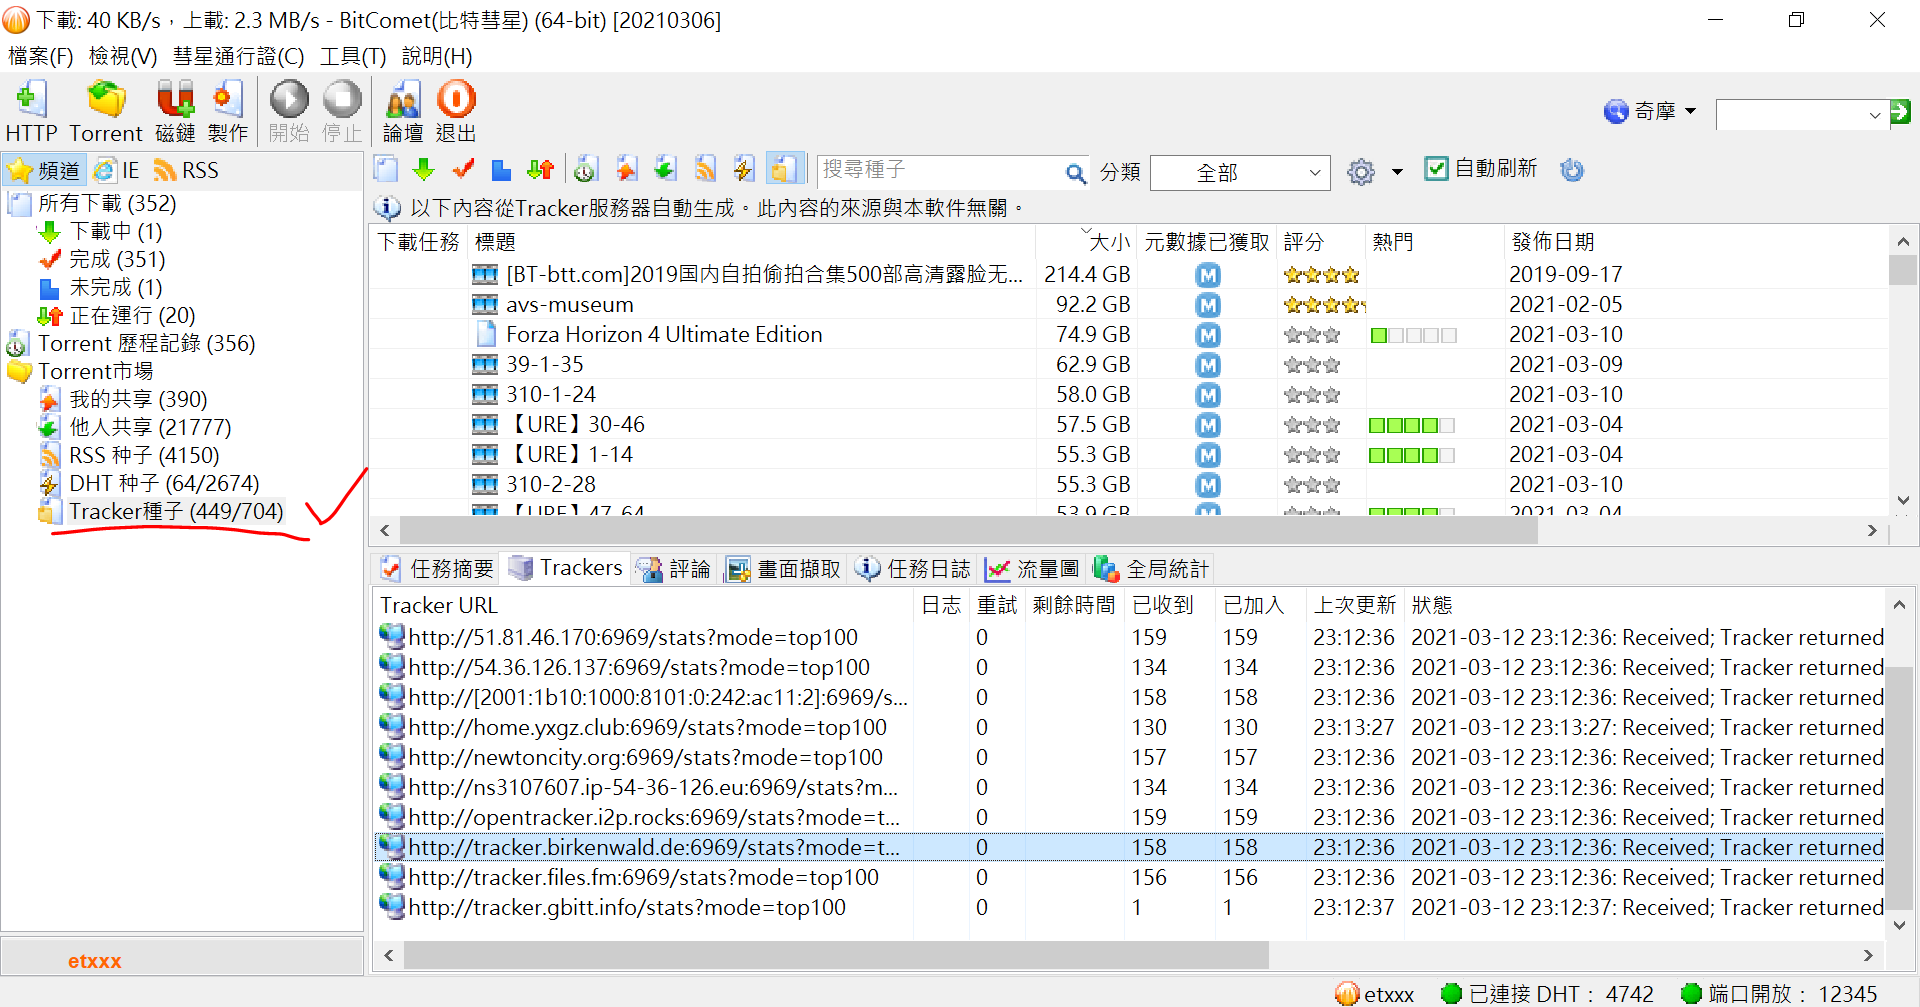
Task: Click the RSS torrents filter icon in filter bar
Action: [705, 170]
